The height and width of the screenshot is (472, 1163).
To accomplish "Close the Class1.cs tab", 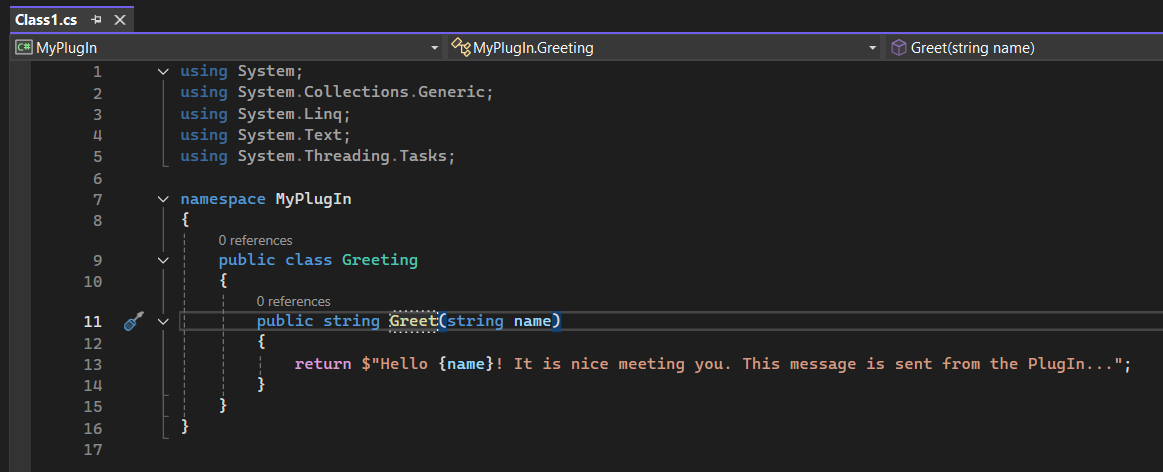I will point(120,20).
